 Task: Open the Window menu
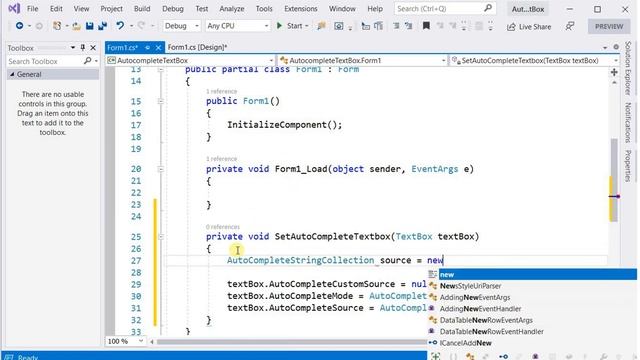tap(342, 9)
